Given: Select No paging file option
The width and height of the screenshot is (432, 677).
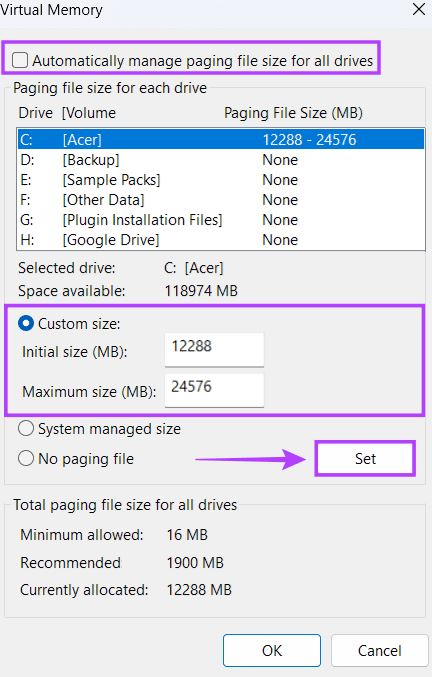Looking at the screenshot, I should tap(26, 459).
